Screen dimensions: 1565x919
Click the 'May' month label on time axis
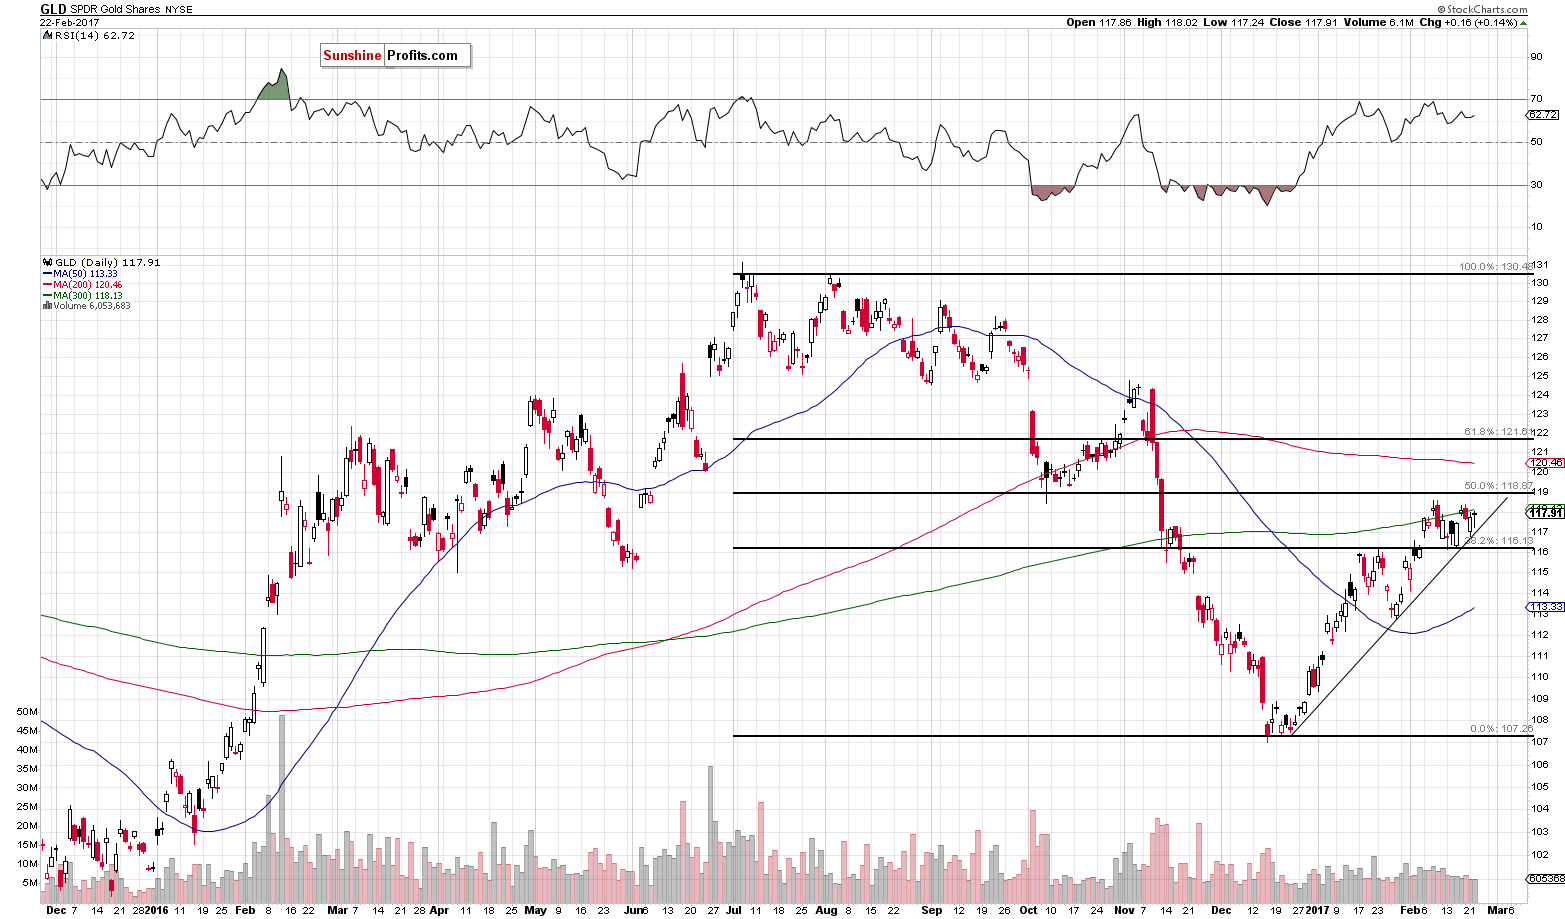point(535,911)
